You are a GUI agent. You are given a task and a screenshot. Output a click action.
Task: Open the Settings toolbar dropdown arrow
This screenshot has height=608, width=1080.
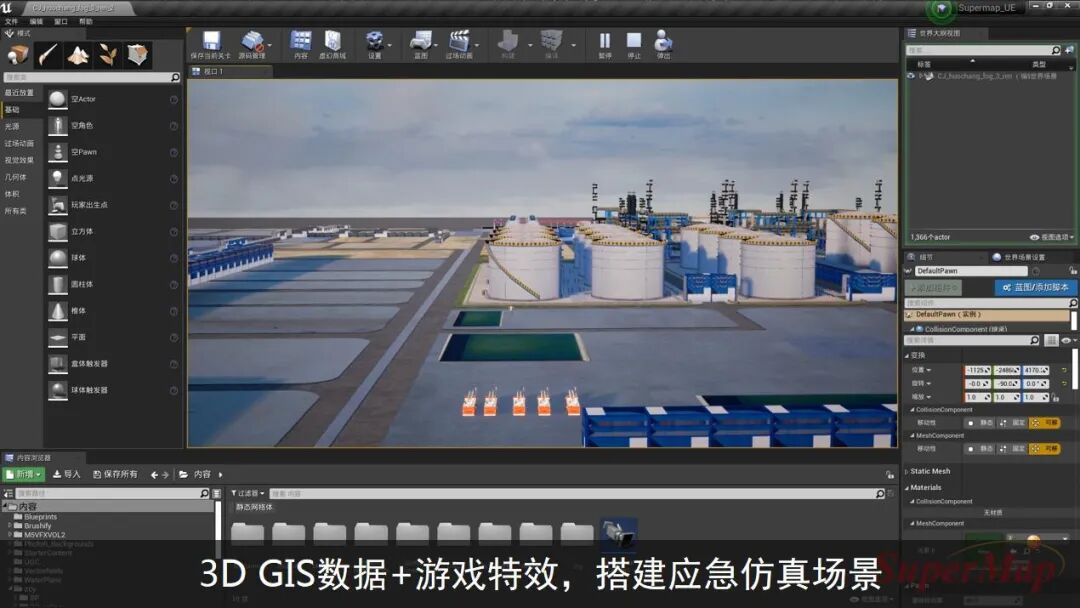pyautogui.click(x=390, y=45)
